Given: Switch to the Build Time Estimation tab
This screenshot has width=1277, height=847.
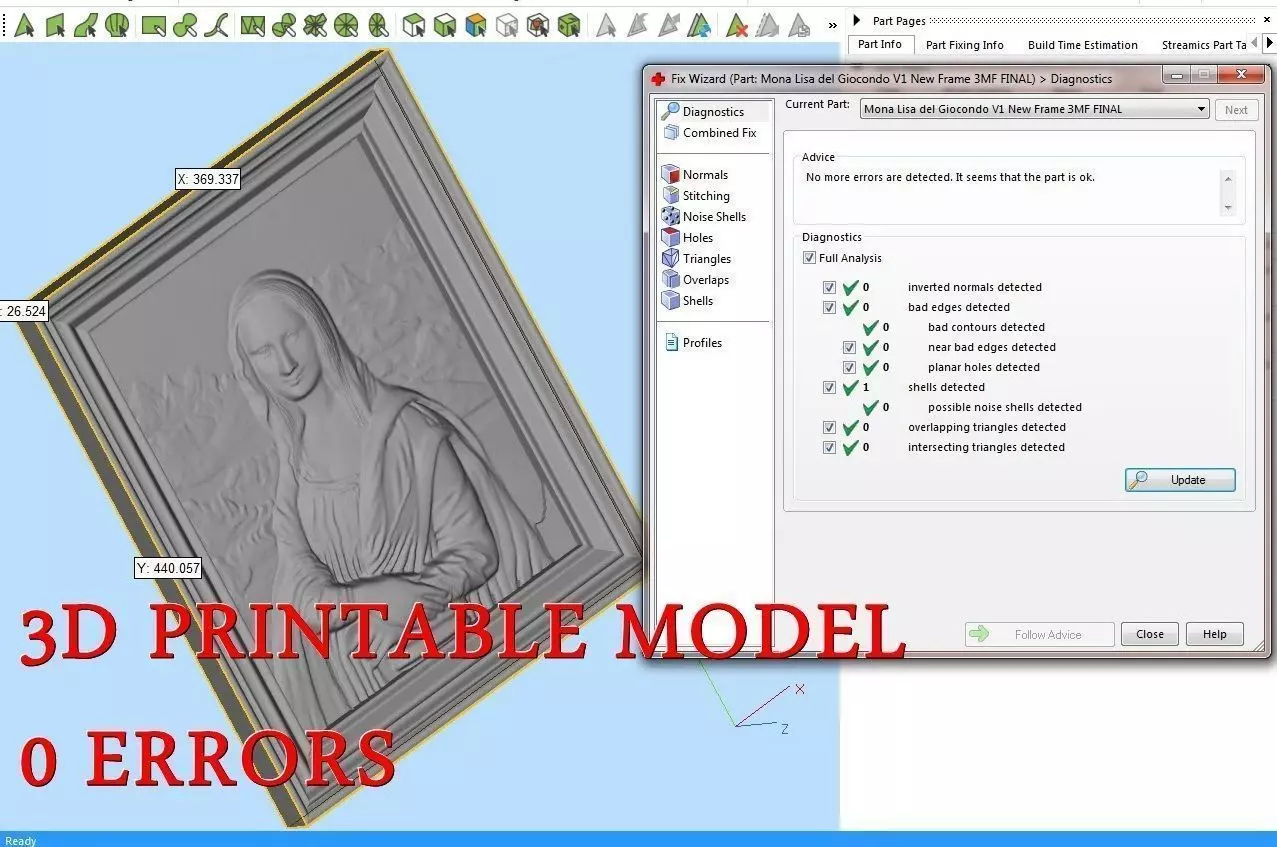Looking at the screenshot, I should [1082, 45].
